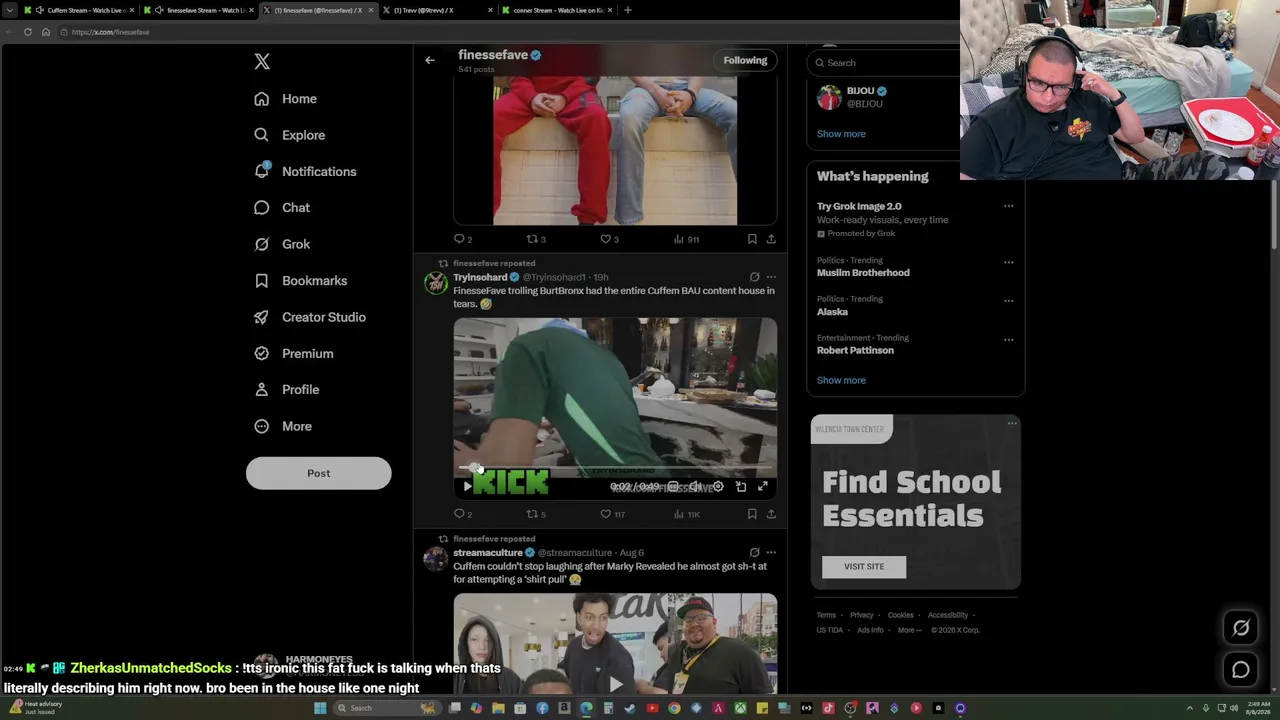Screen dimensions: 1280x720
Task: Mute the Tryinsohard video
Action: coord(696,487)
